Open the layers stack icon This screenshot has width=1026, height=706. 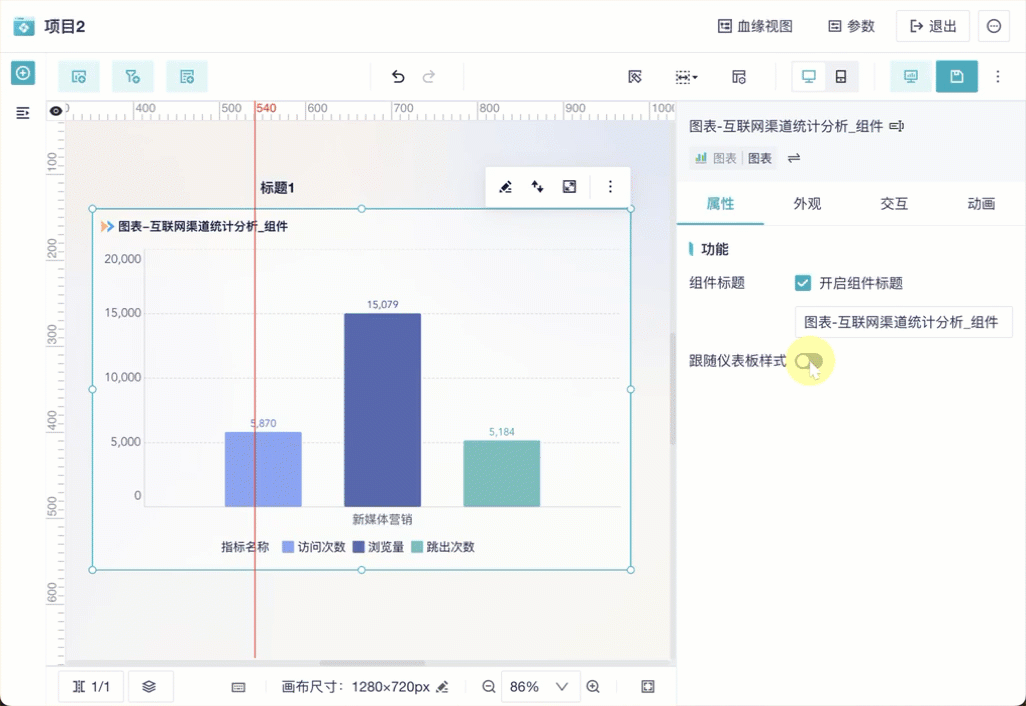pos(149,686)
